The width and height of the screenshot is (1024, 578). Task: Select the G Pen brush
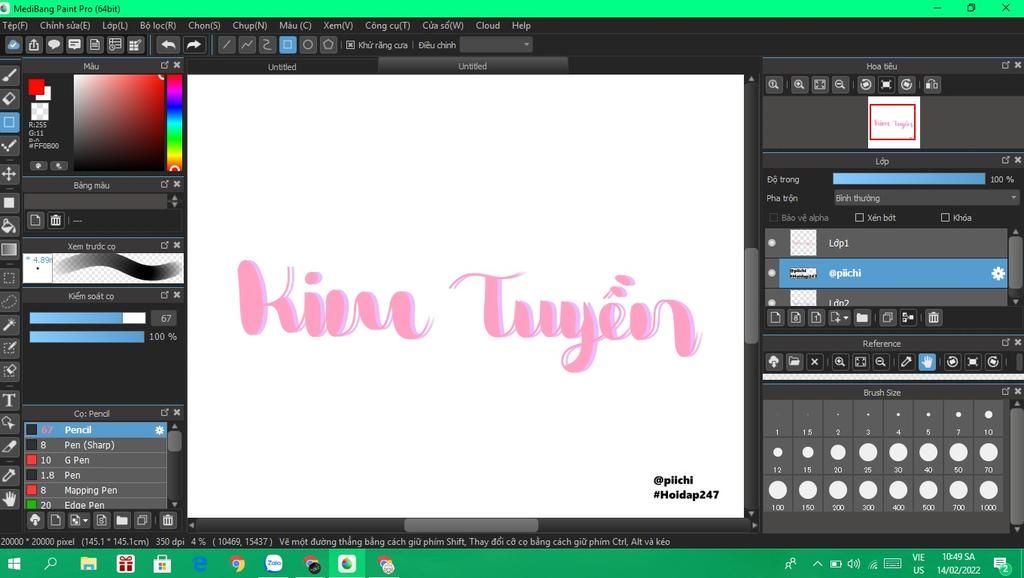96,460
